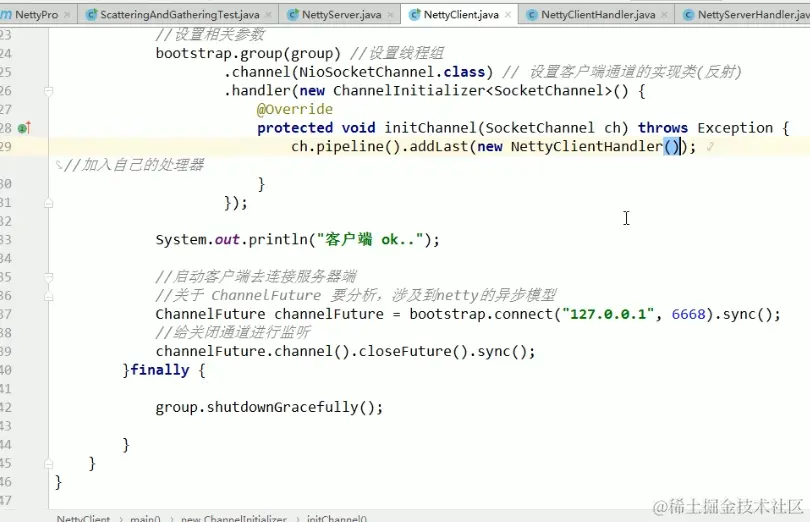Screen dimensions: 810x522
Task: Click the "客户端 ok.." string
Action: click(x=370, y=239)
